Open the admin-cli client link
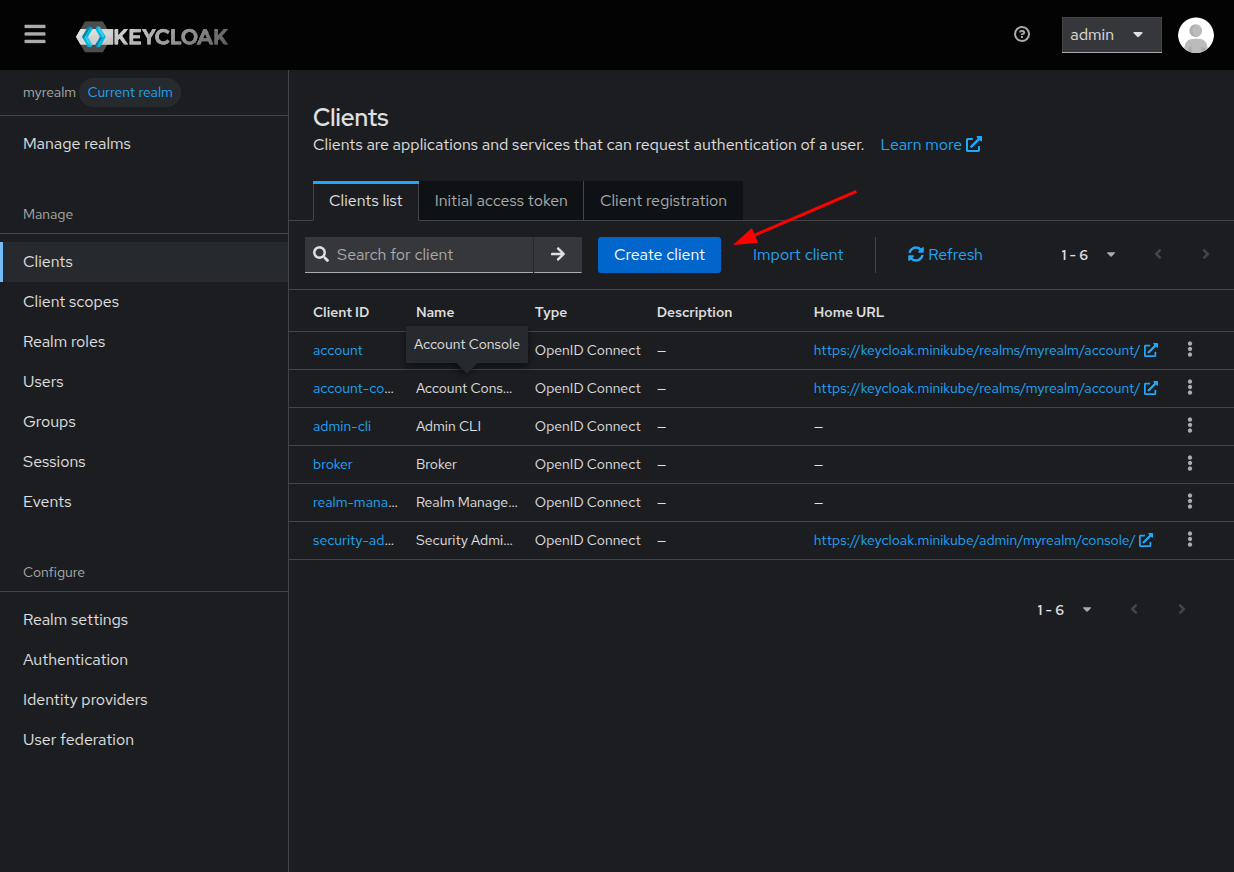The width and height of the screenshot is (1234, 872). click(342, 426)
